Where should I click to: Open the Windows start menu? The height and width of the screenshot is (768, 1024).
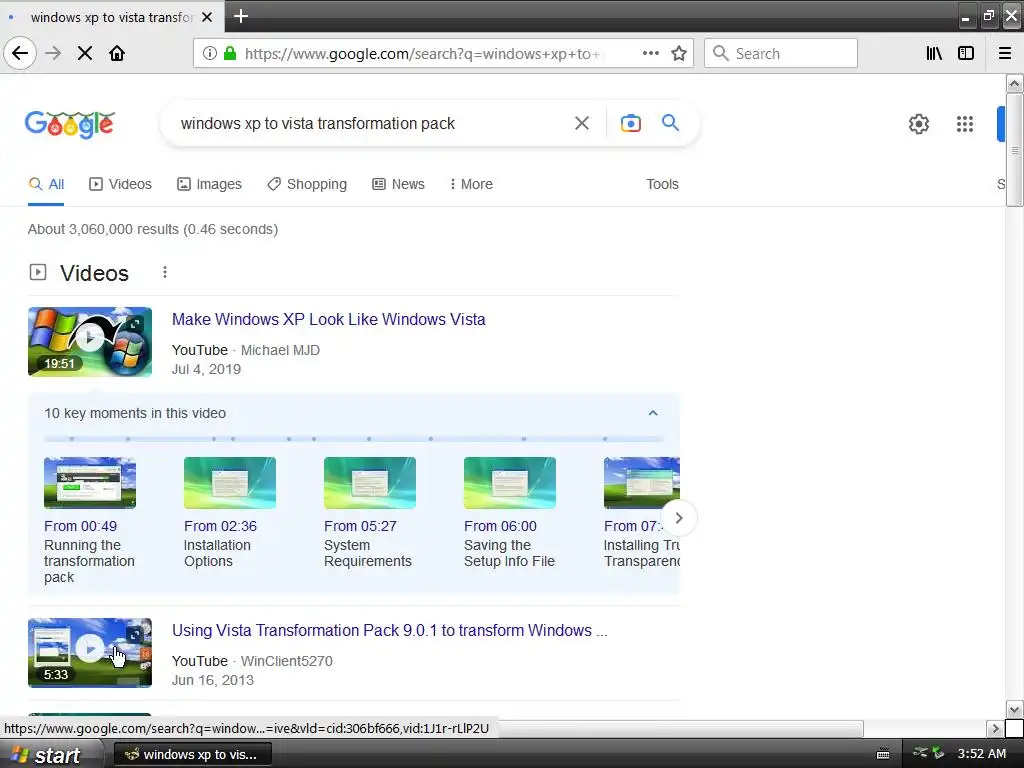tap(50, 754)
